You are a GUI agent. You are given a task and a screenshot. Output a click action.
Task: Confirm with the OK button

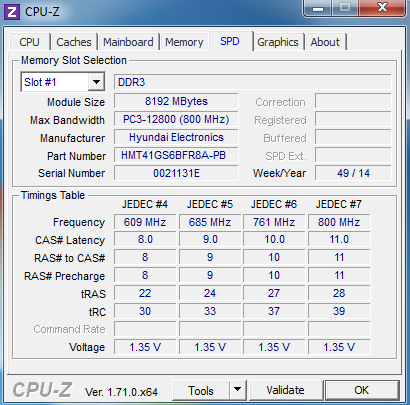(x=362, y=390)
